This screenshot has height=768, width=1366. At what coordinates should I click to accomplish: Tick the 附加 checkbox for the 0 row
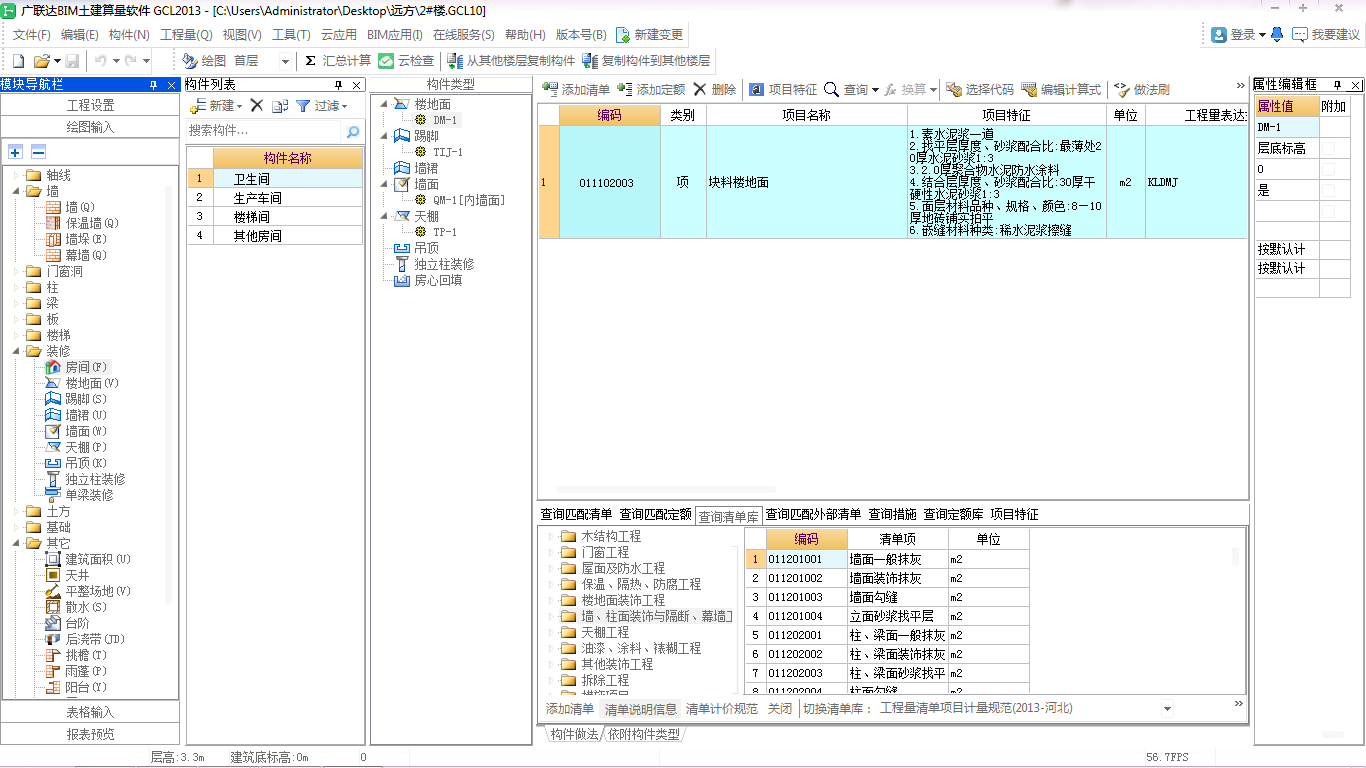point(1328,169)
